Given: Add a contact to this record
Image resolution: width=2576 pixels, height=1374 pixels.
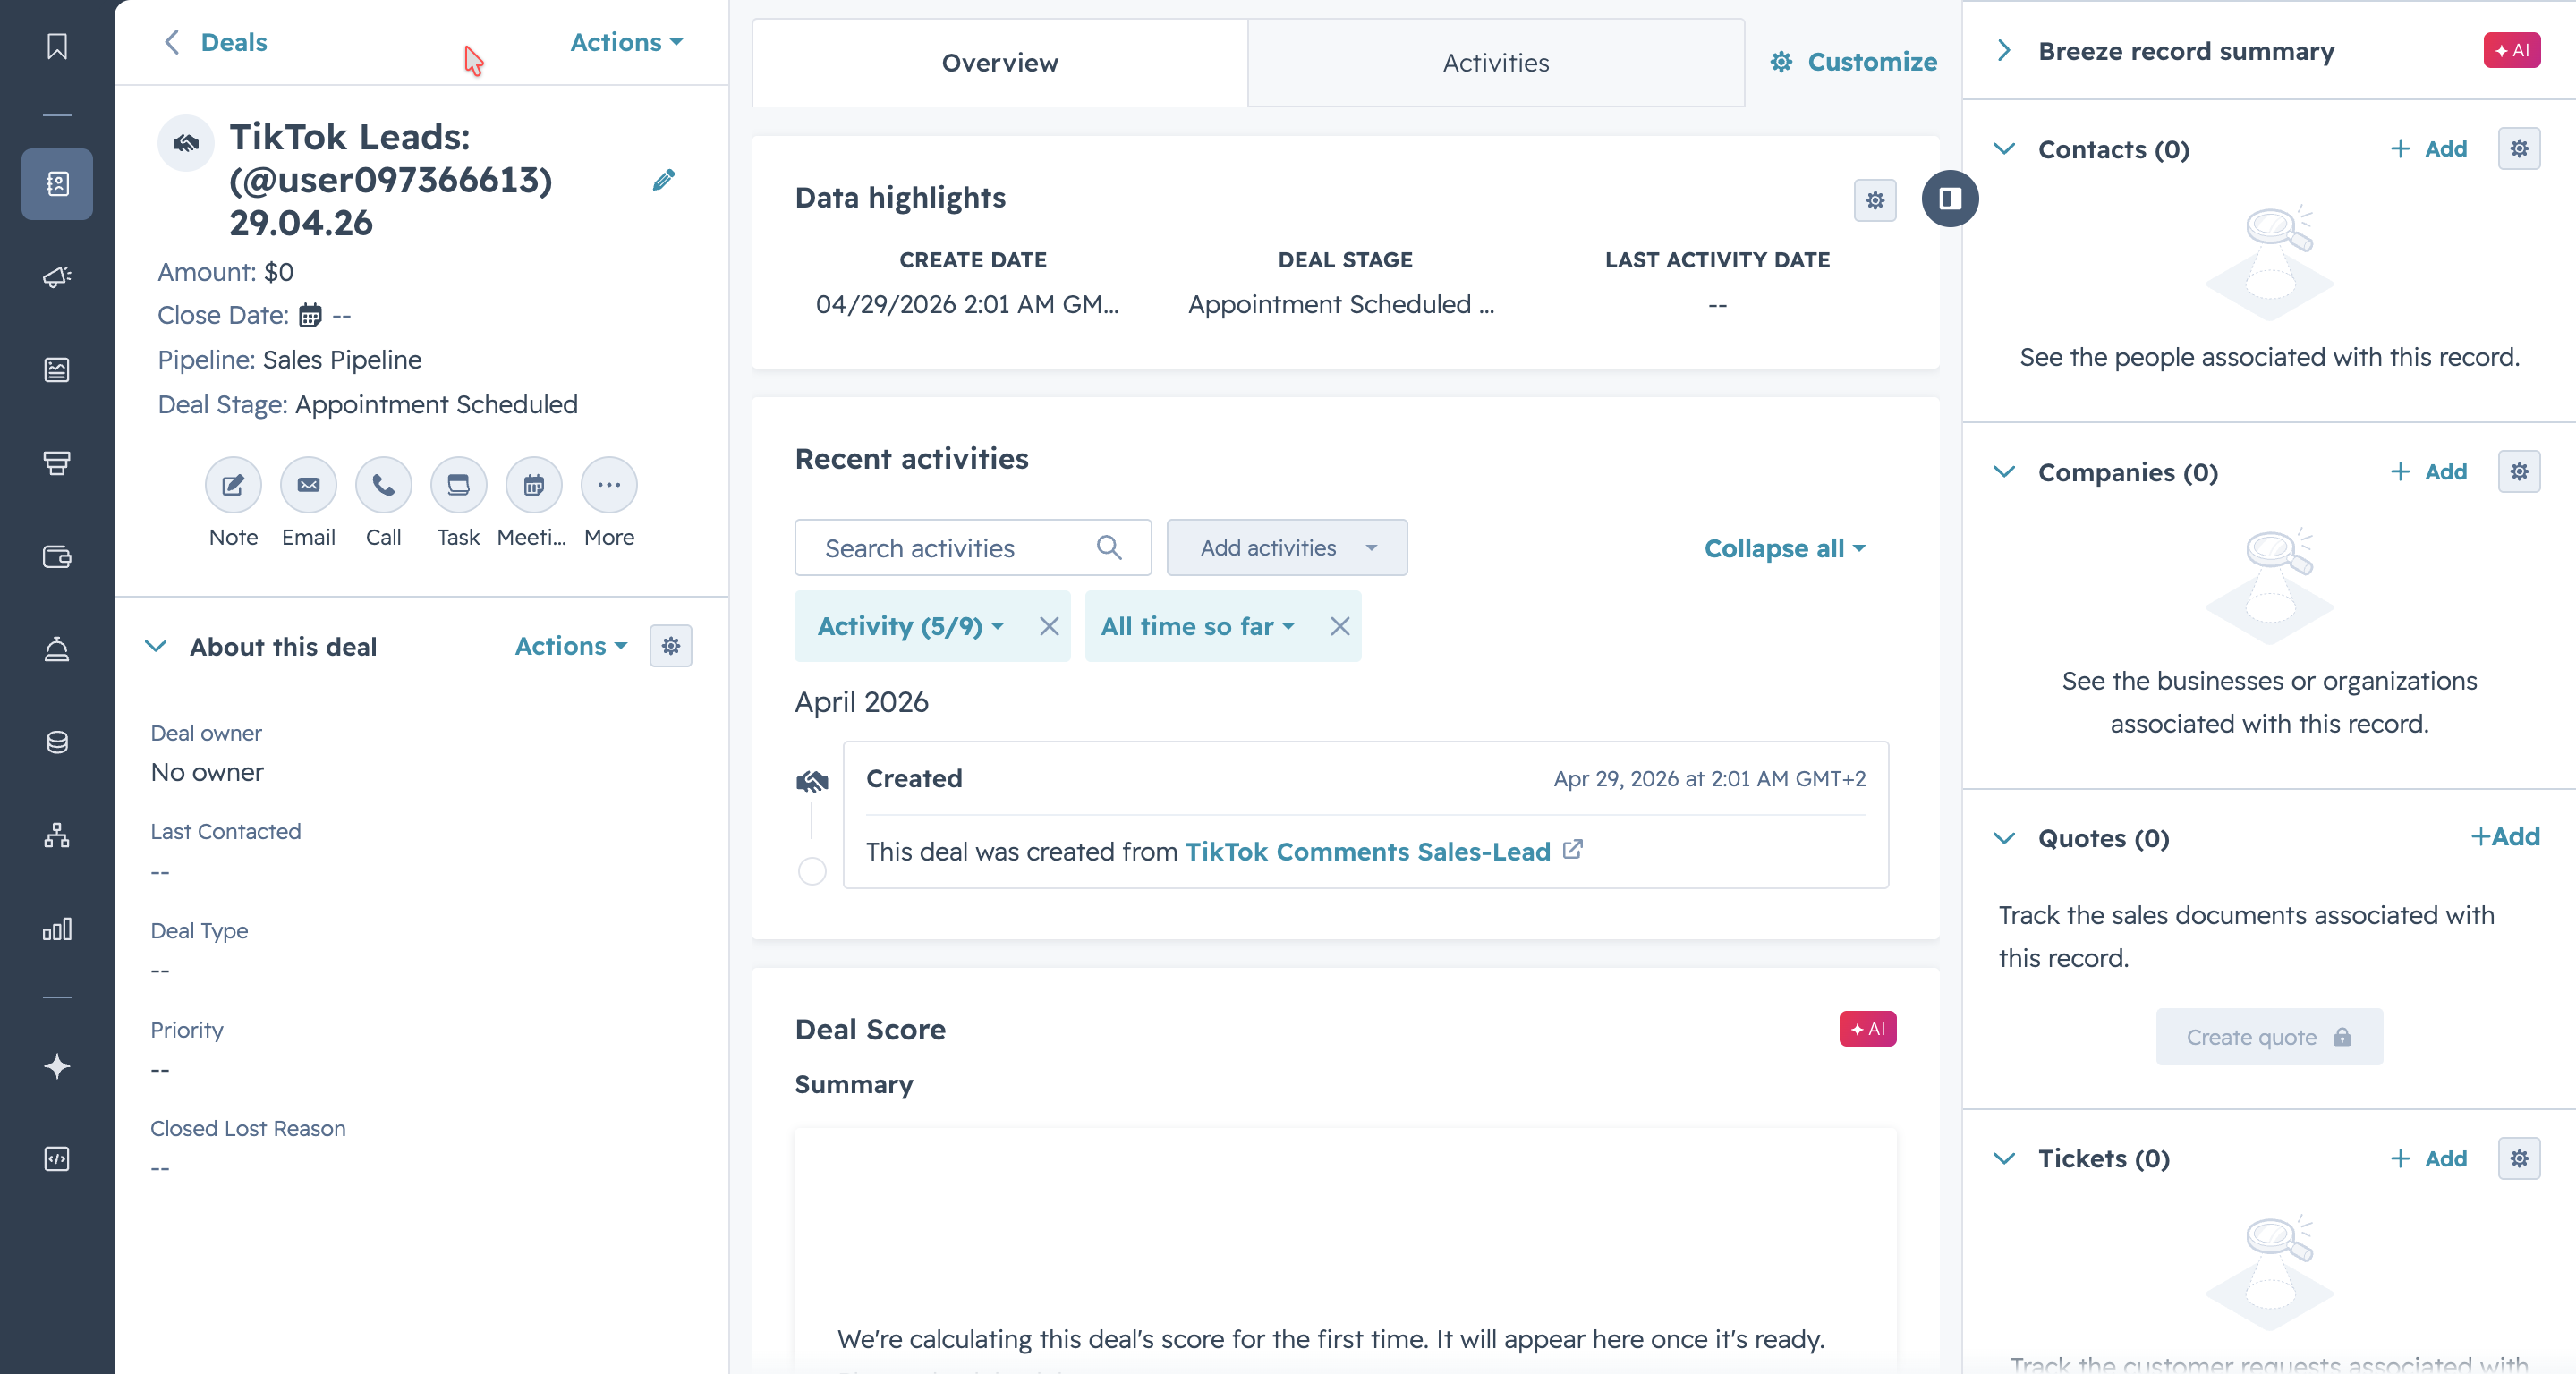Looking at the screenshot, I should click(2429, 149).
